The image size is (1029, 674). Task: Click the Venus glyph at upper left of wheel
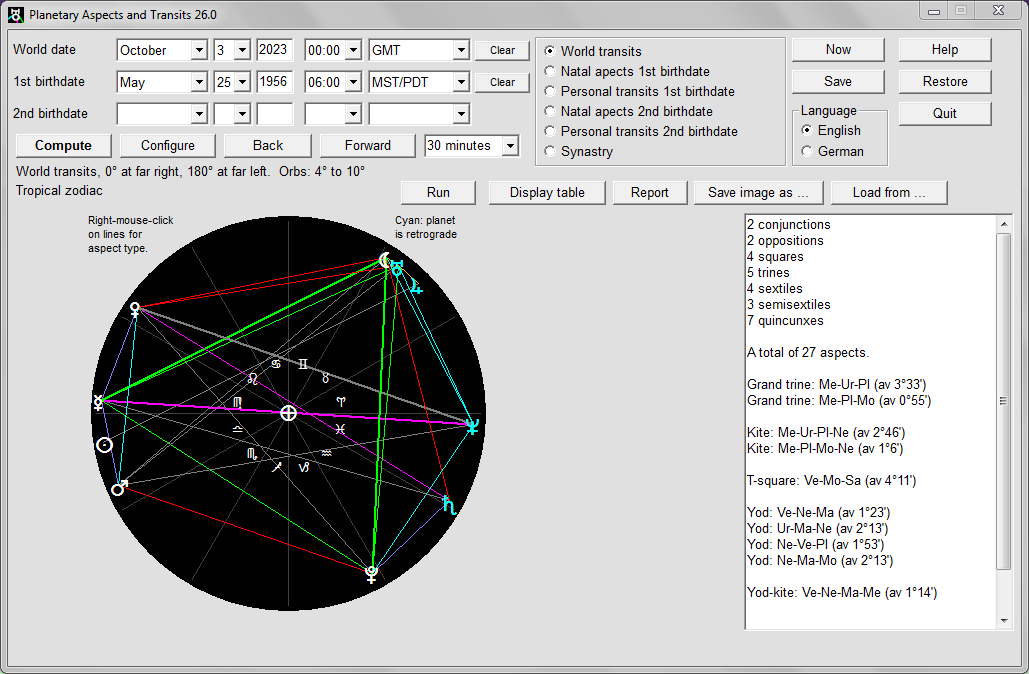(135, 310)
